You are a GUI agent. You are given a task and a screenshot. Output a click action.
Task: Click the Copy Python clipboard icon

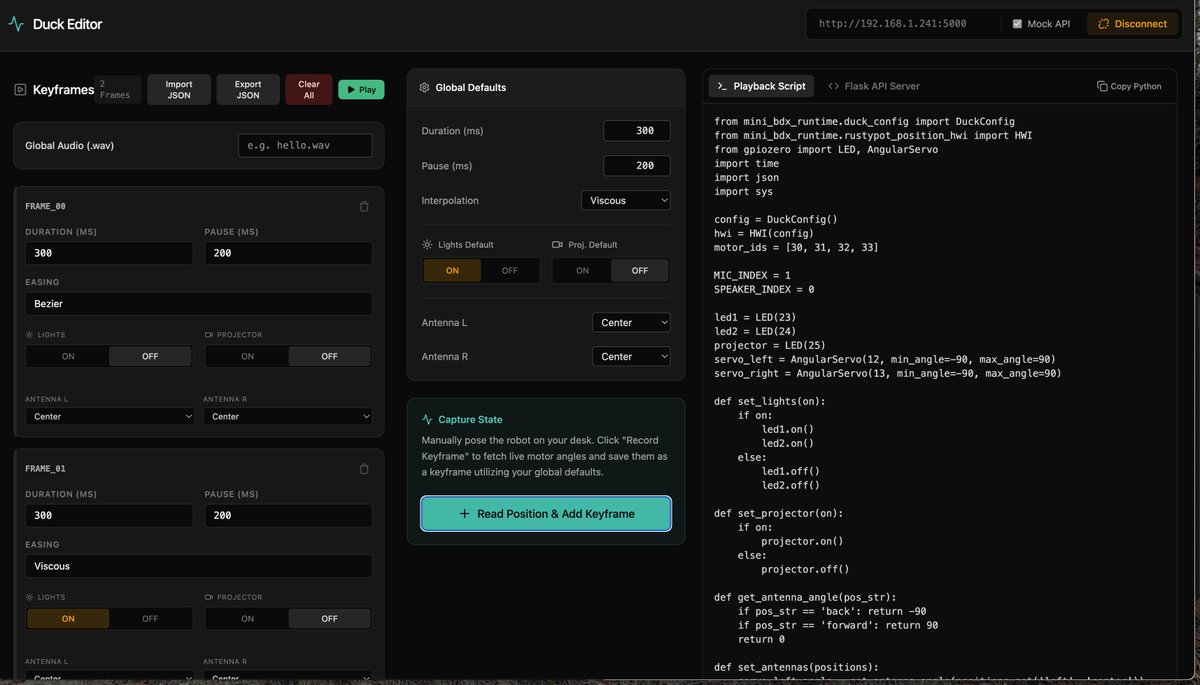[1102, 86]
